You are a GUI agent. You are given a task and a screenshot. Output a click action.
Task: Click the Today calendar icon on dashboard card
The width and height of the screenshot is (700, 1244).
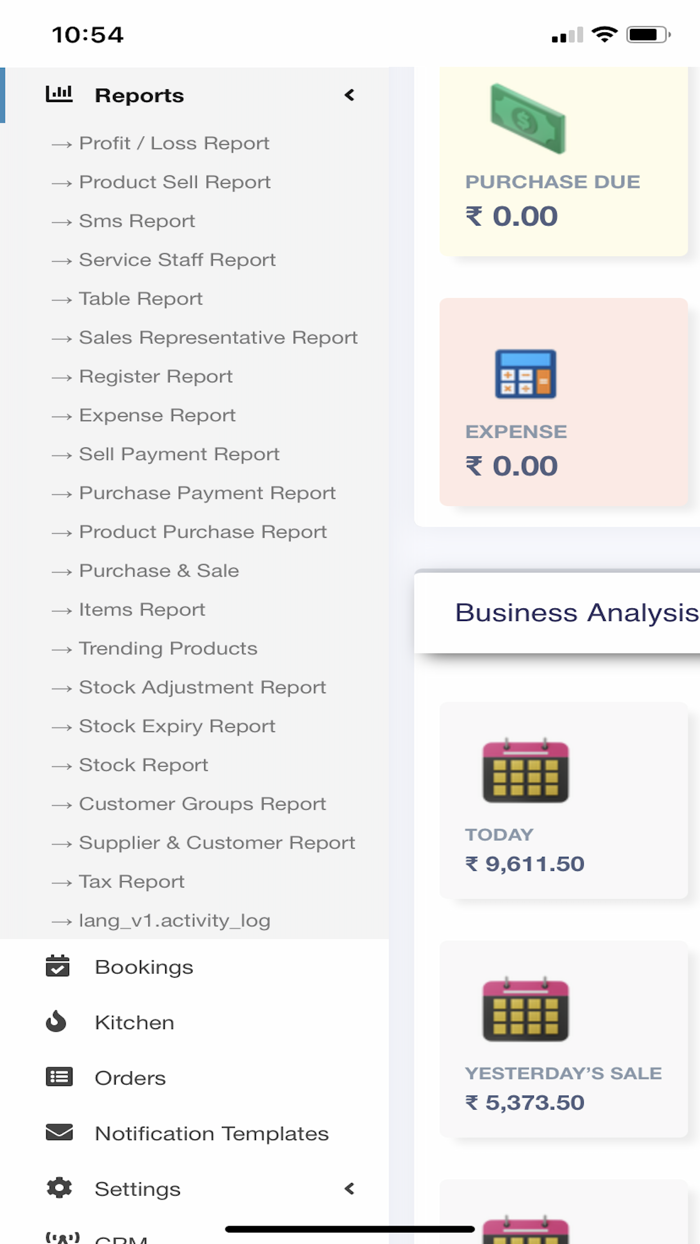tap(525, 770)
